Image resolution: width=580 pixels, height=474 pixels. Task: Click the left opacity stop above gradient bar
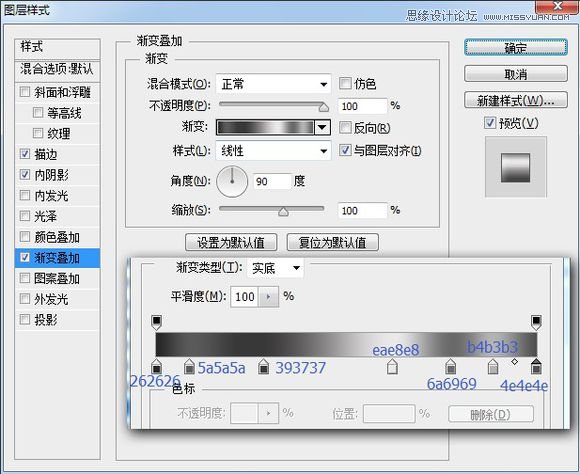[x=156, y=323]
